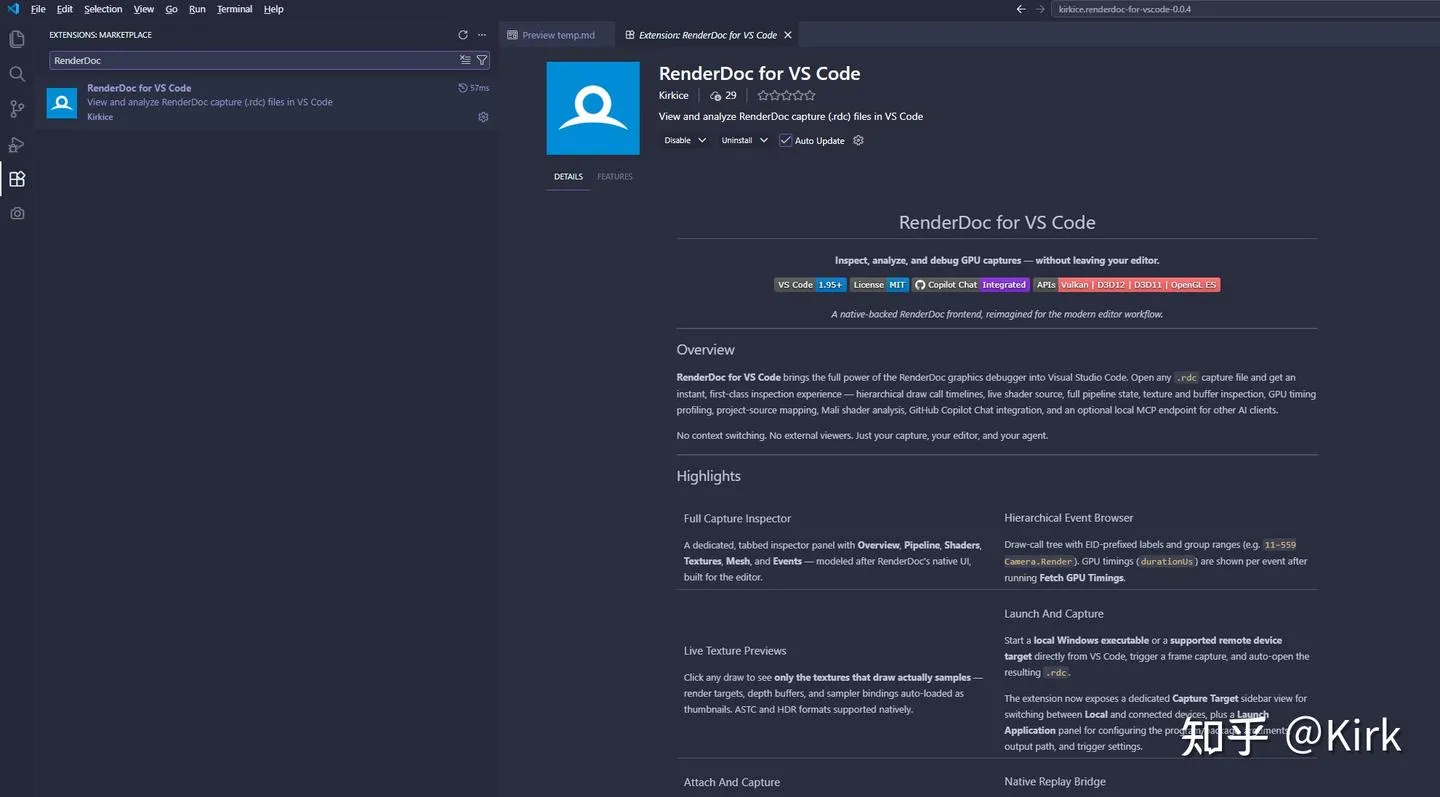Click the "Attach And Capture" text

tap(732, 783)
